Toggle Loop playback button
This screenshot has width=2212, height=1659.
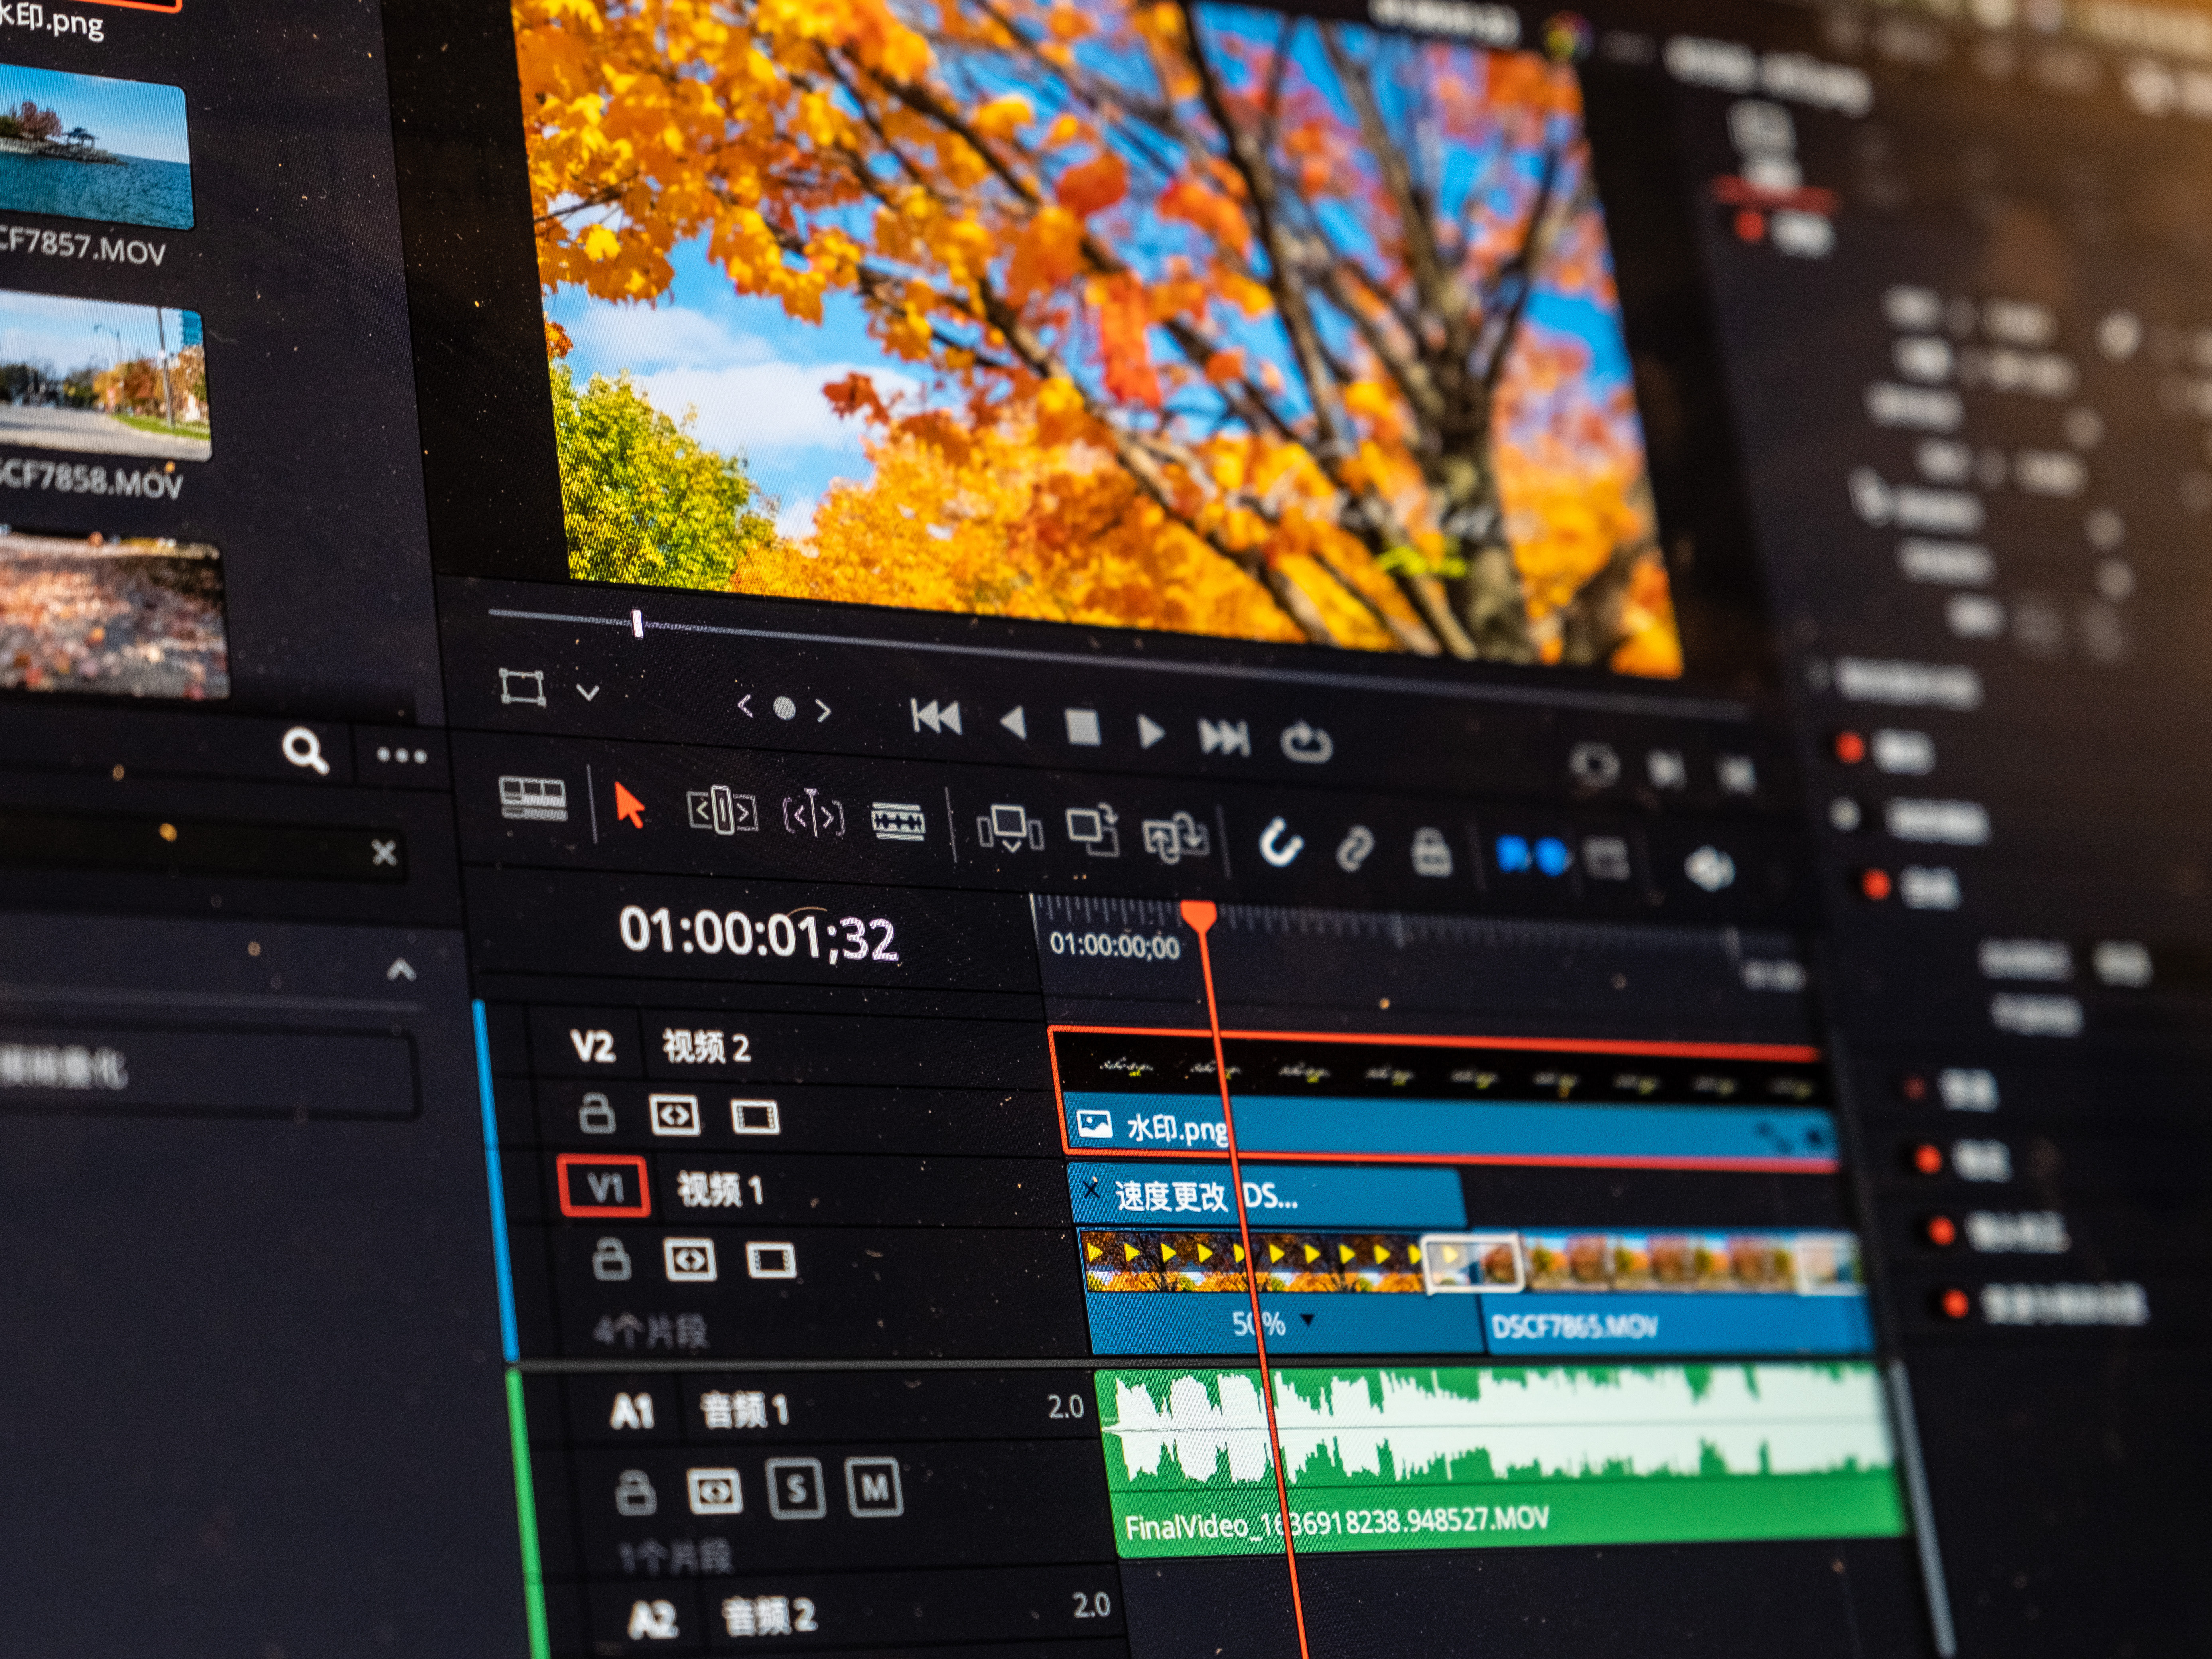point(1306,742)
